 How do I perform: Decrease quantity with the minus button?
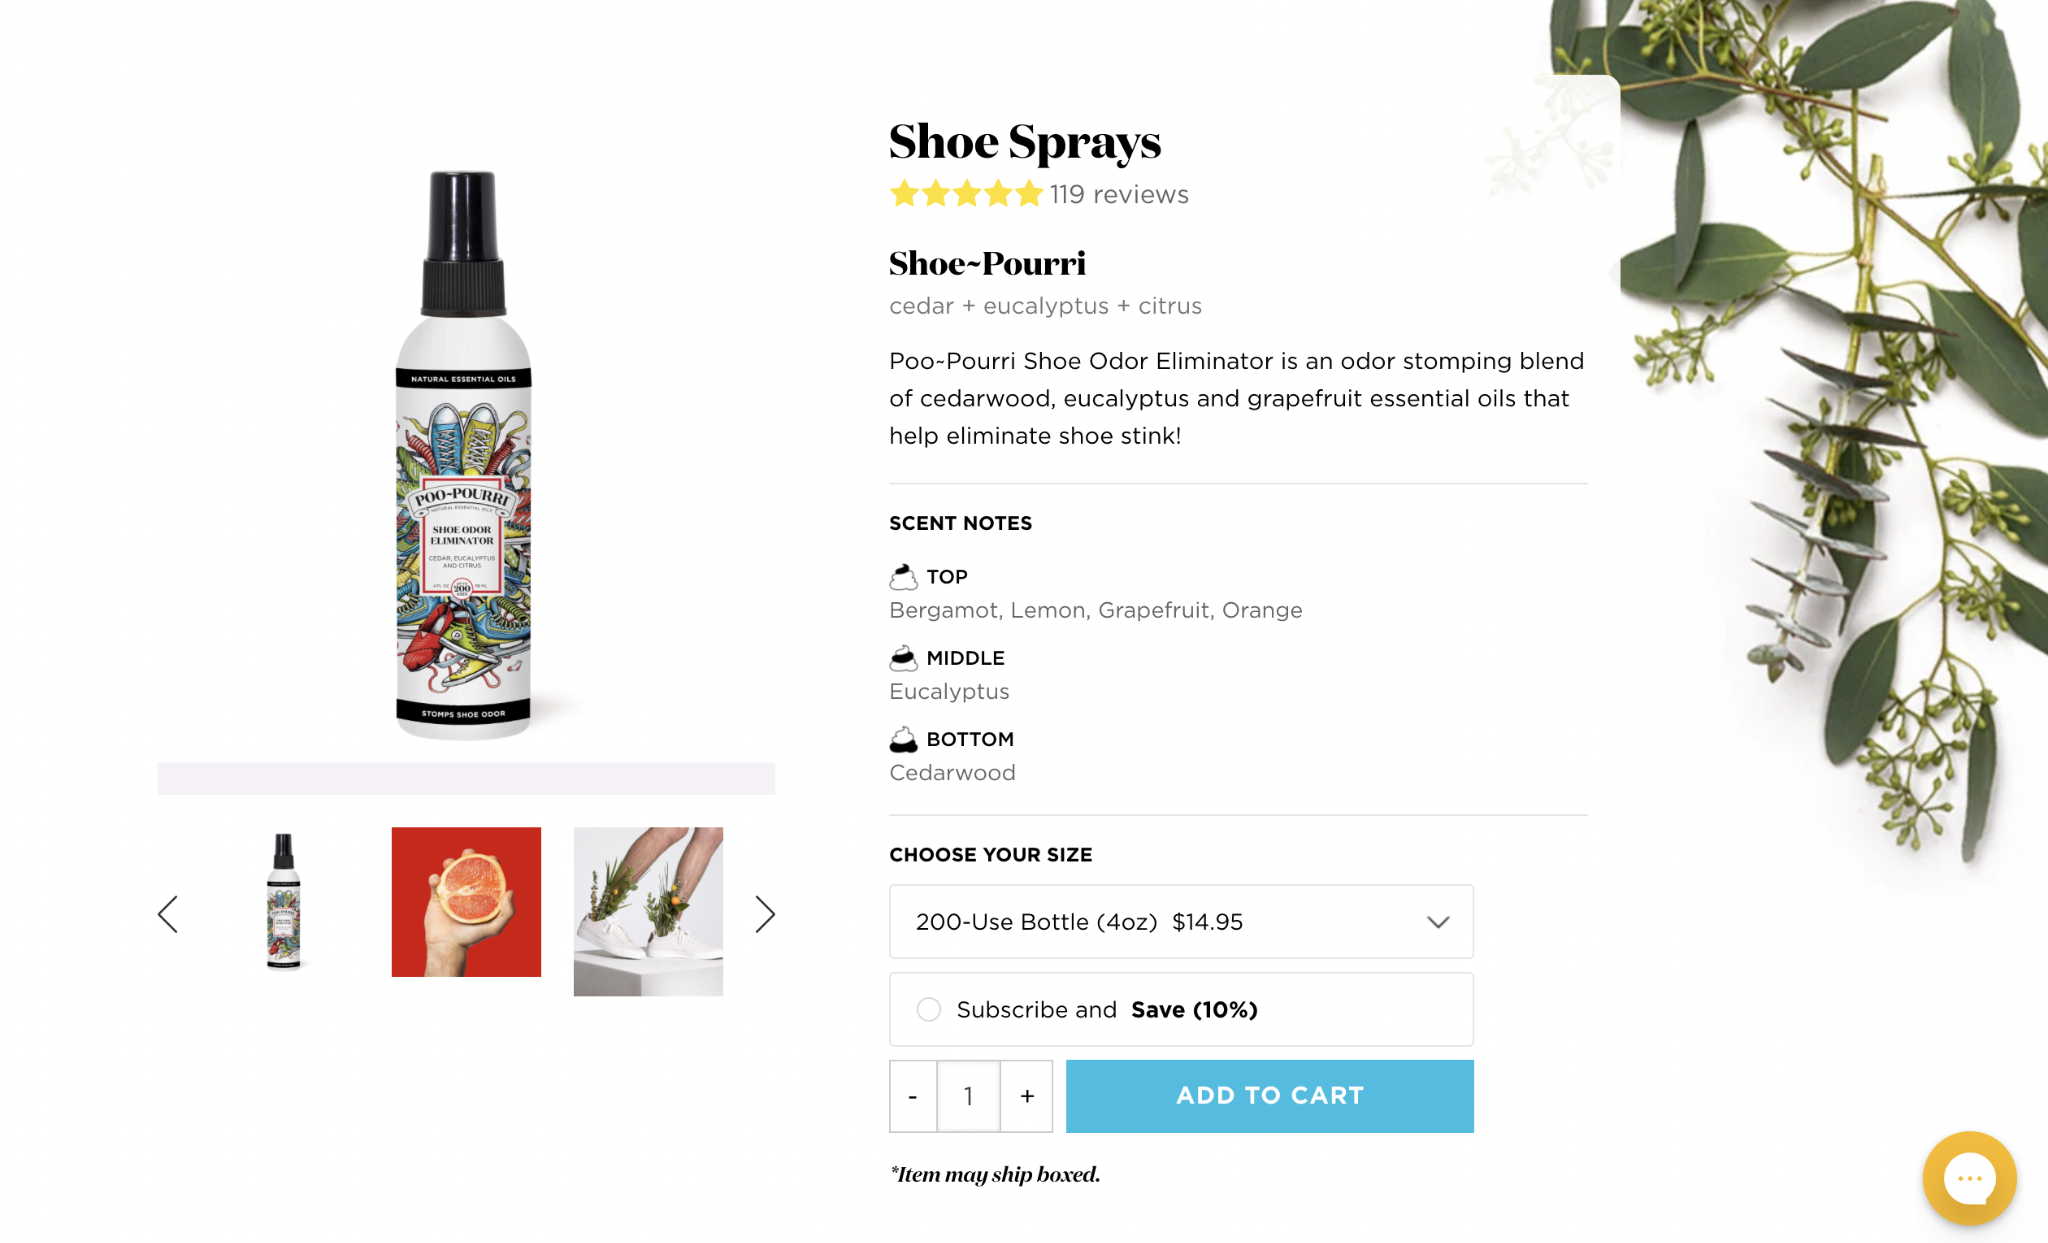click(x=913, y=1096)
